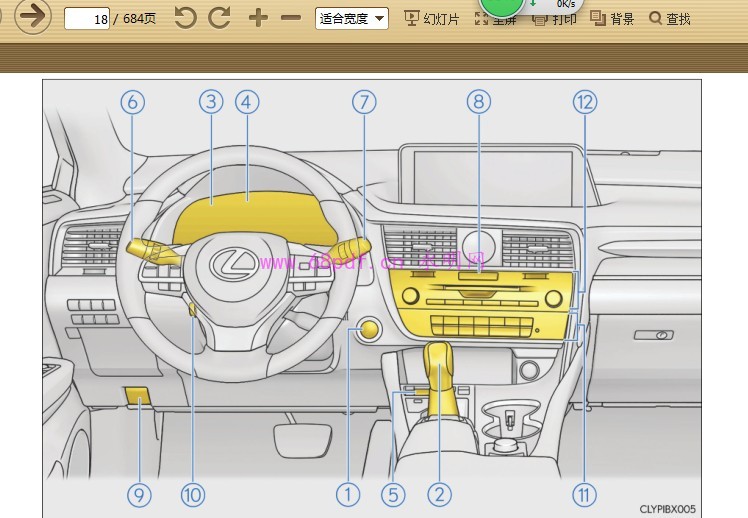
Task: Click callout number 2 in diagram
Action: click(x=439, y=494)
